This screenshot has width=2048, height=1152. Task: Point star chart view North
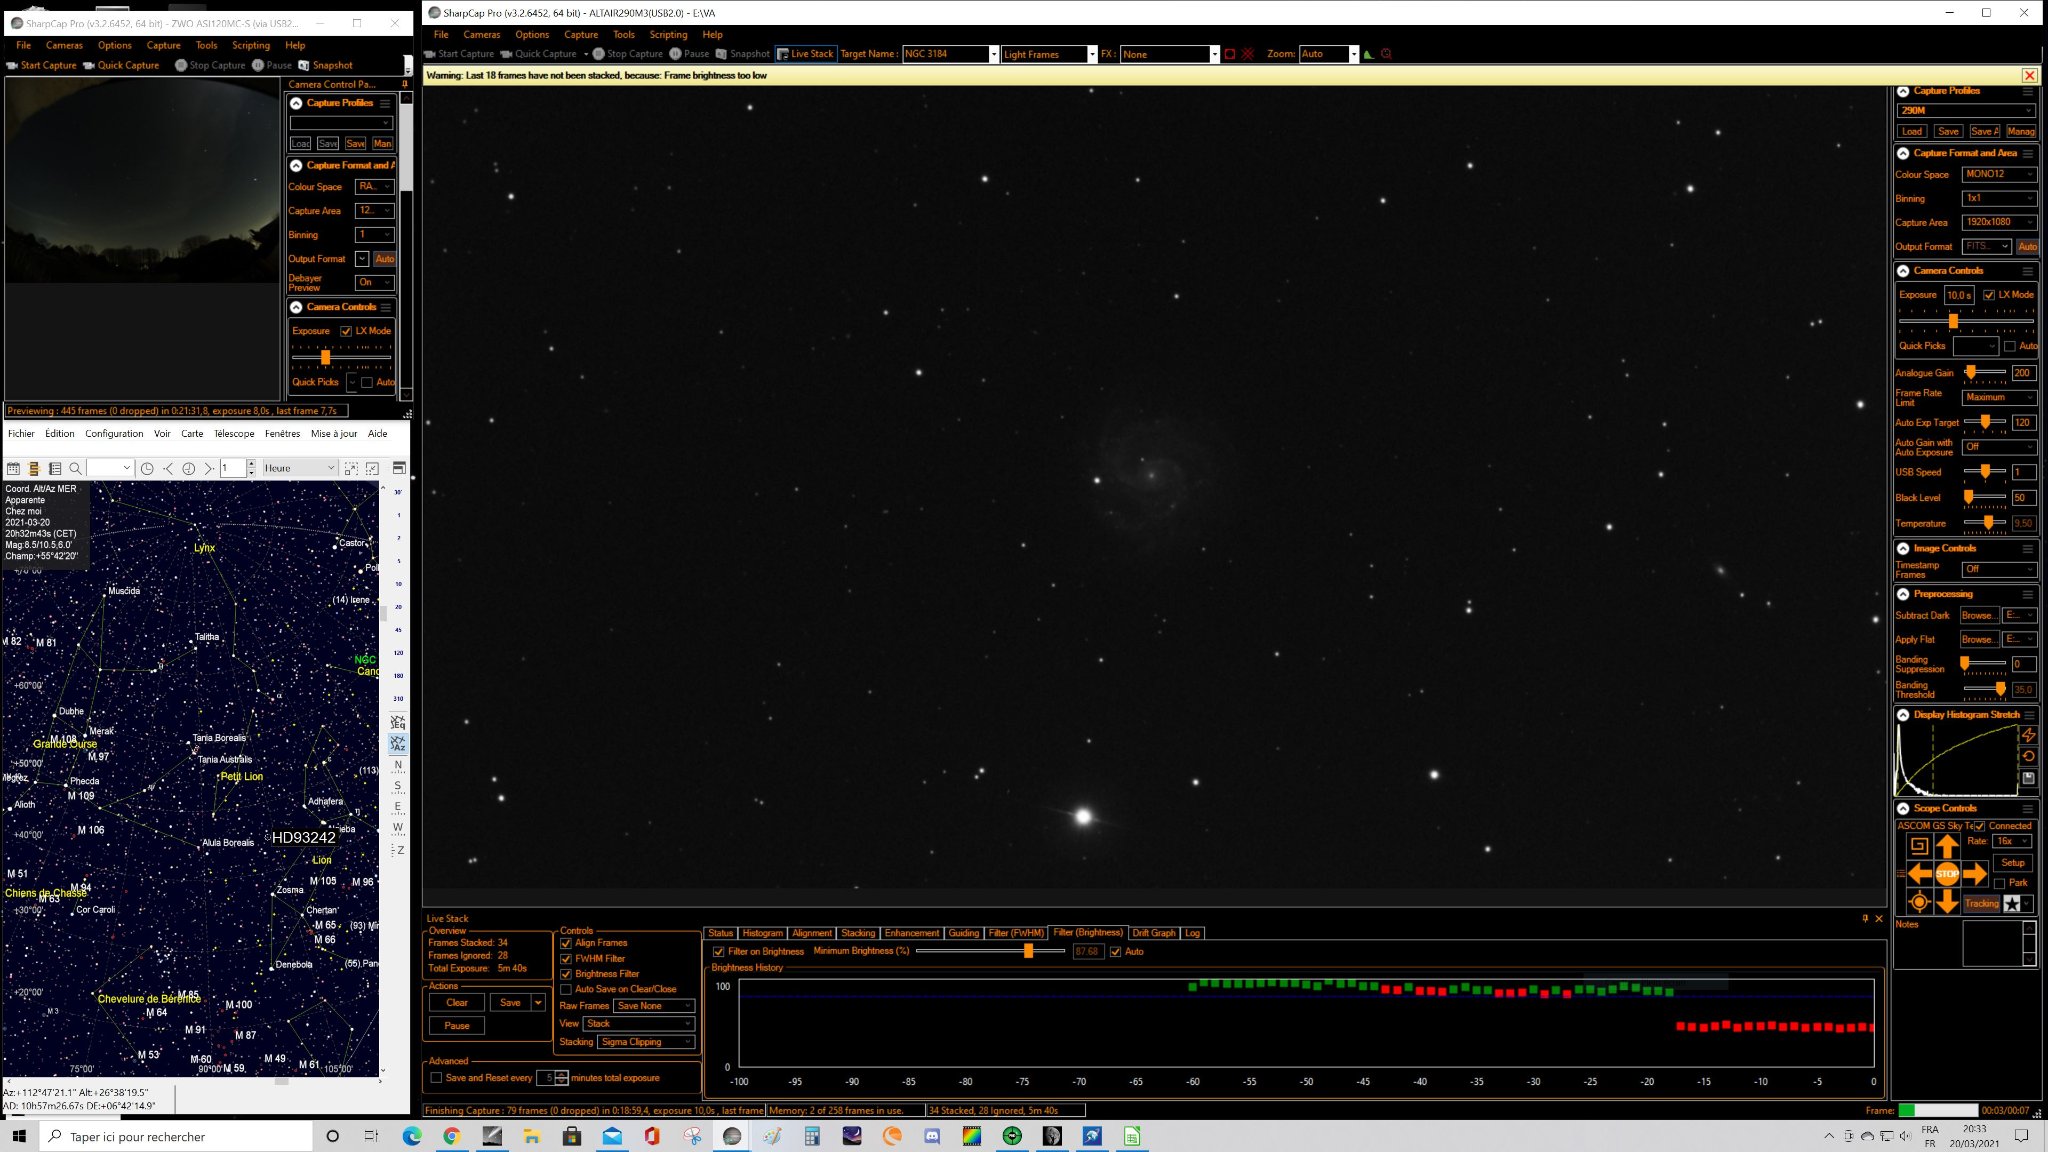(398, 766)
